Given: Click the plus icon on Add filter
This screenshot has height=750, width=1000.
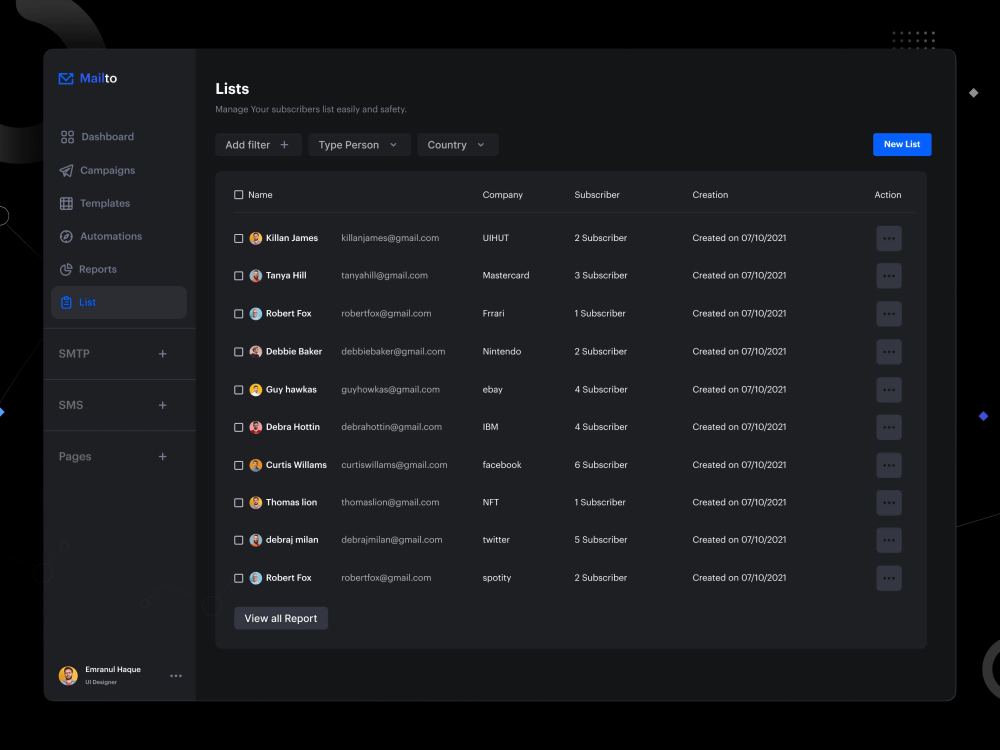Looking at the screenshot, I should 284,145.
